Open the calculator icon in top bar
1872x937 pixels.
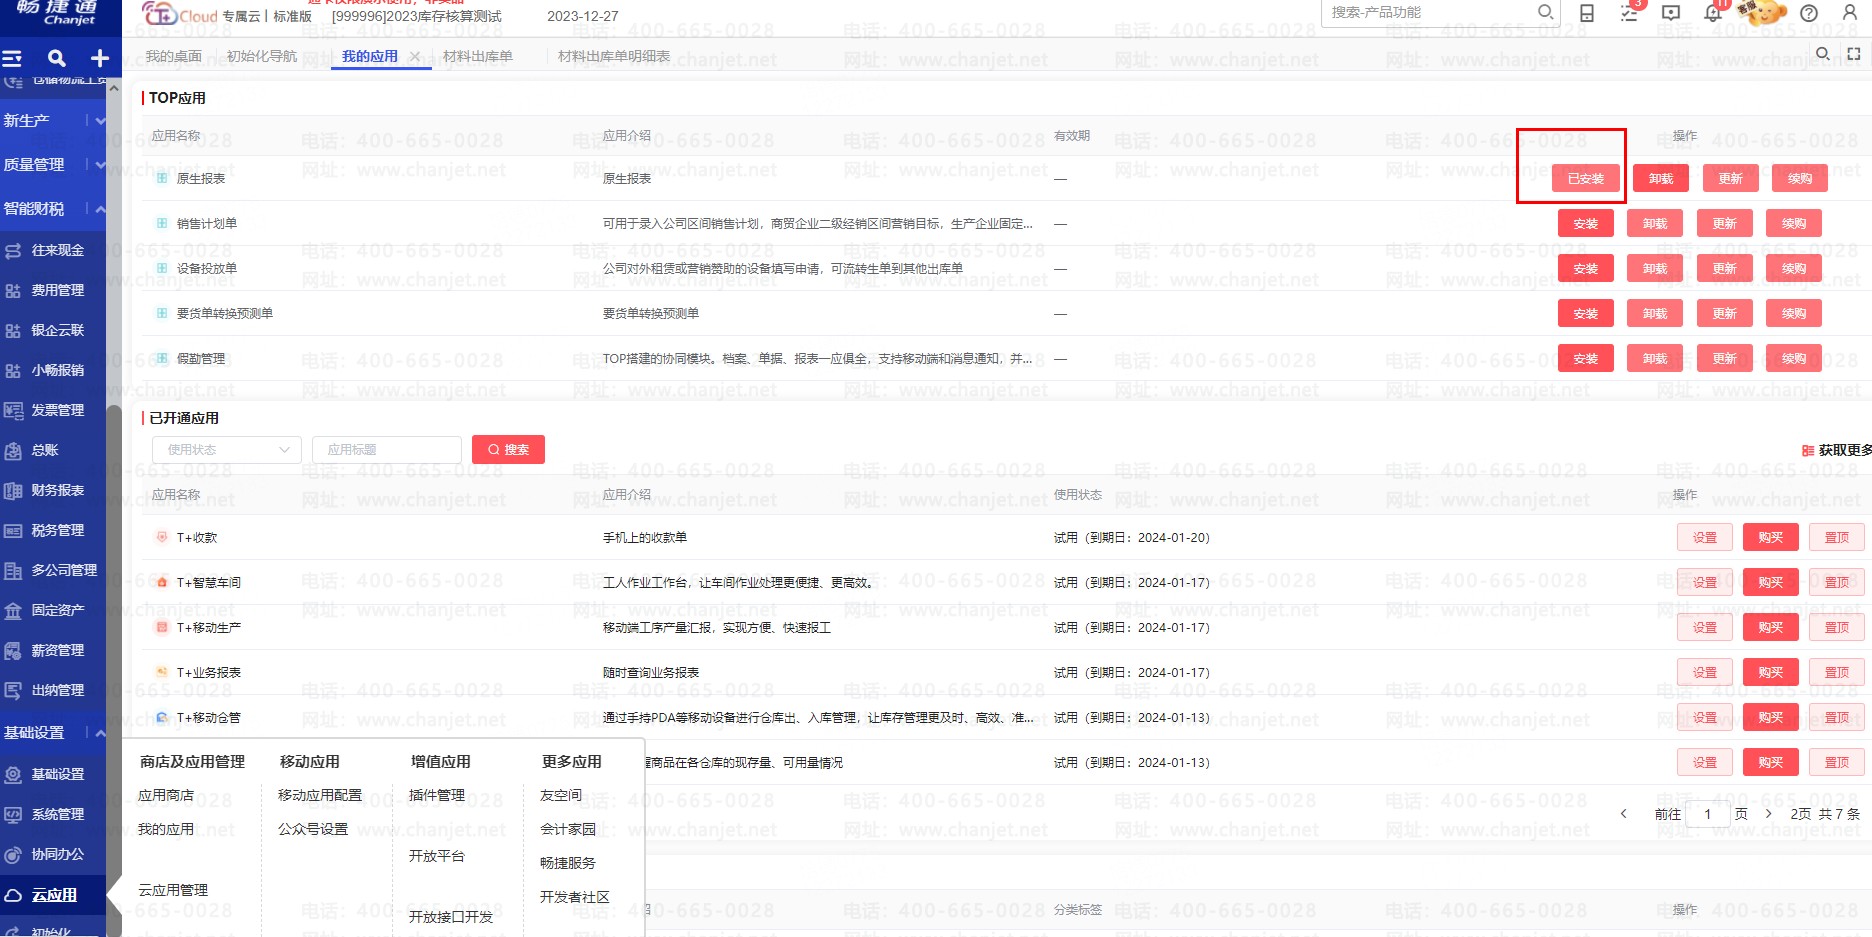pyautogui.click(x=1587, y=13)
